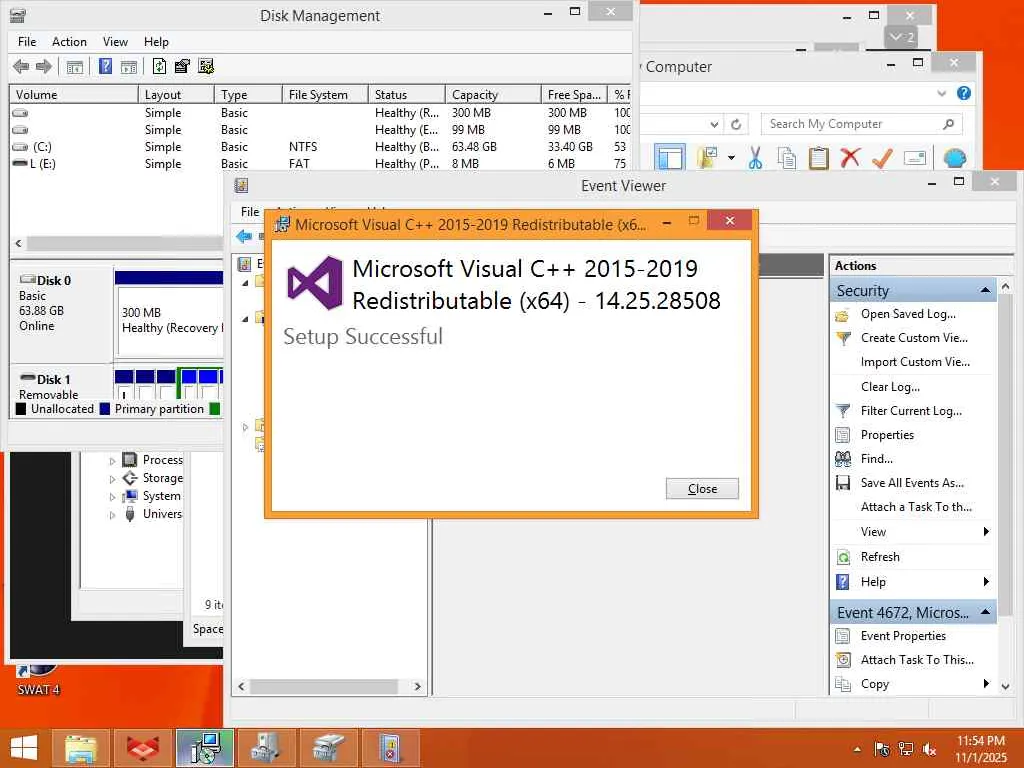Click the blue Help icon in Disk Management toolbar

(x=105, y=66)
